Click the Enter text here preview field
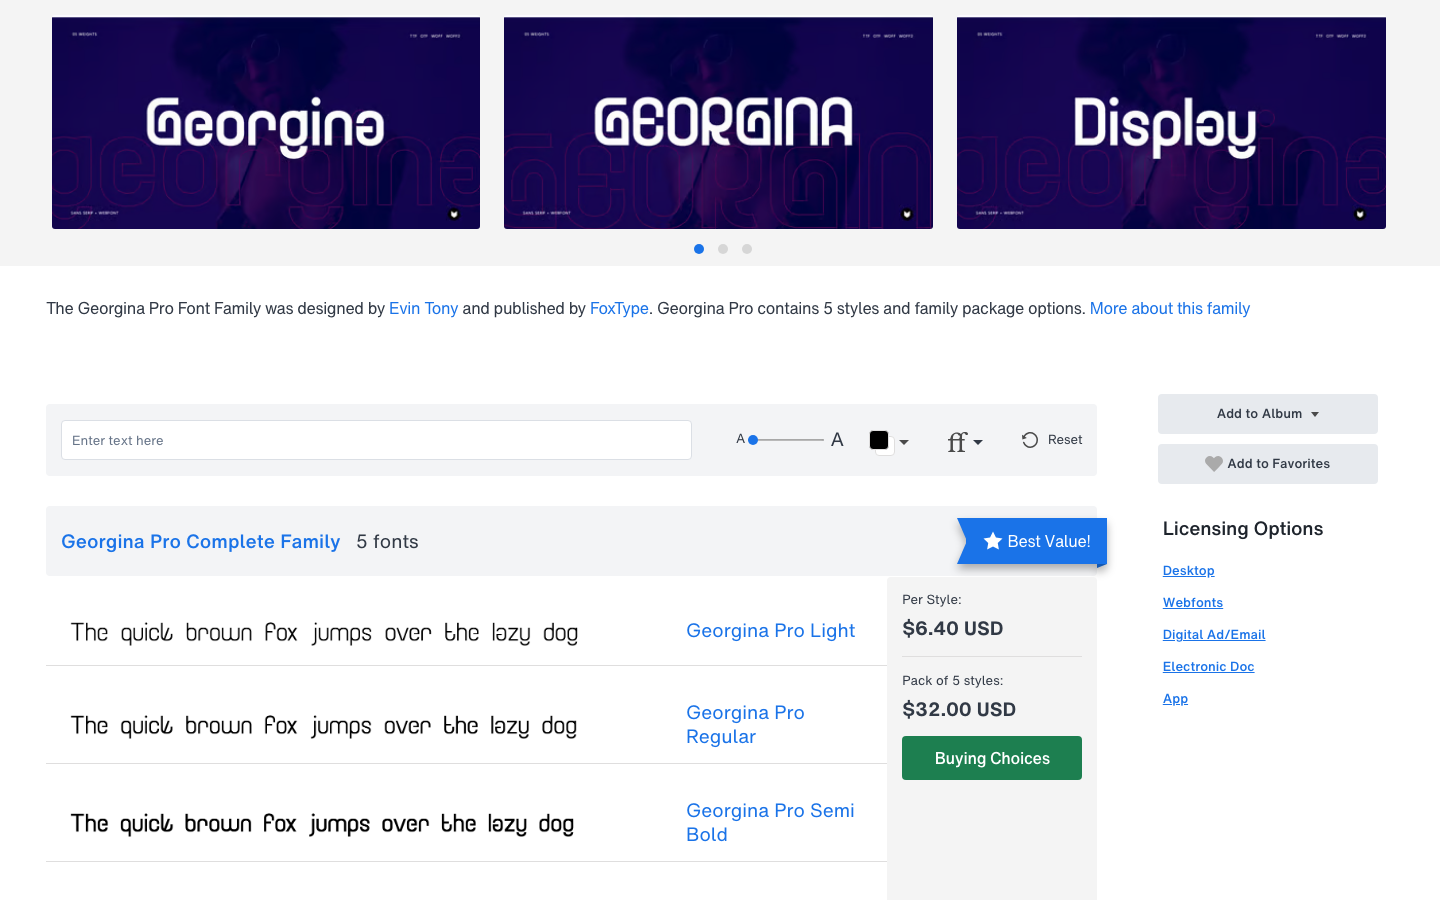 coord(376,439)
